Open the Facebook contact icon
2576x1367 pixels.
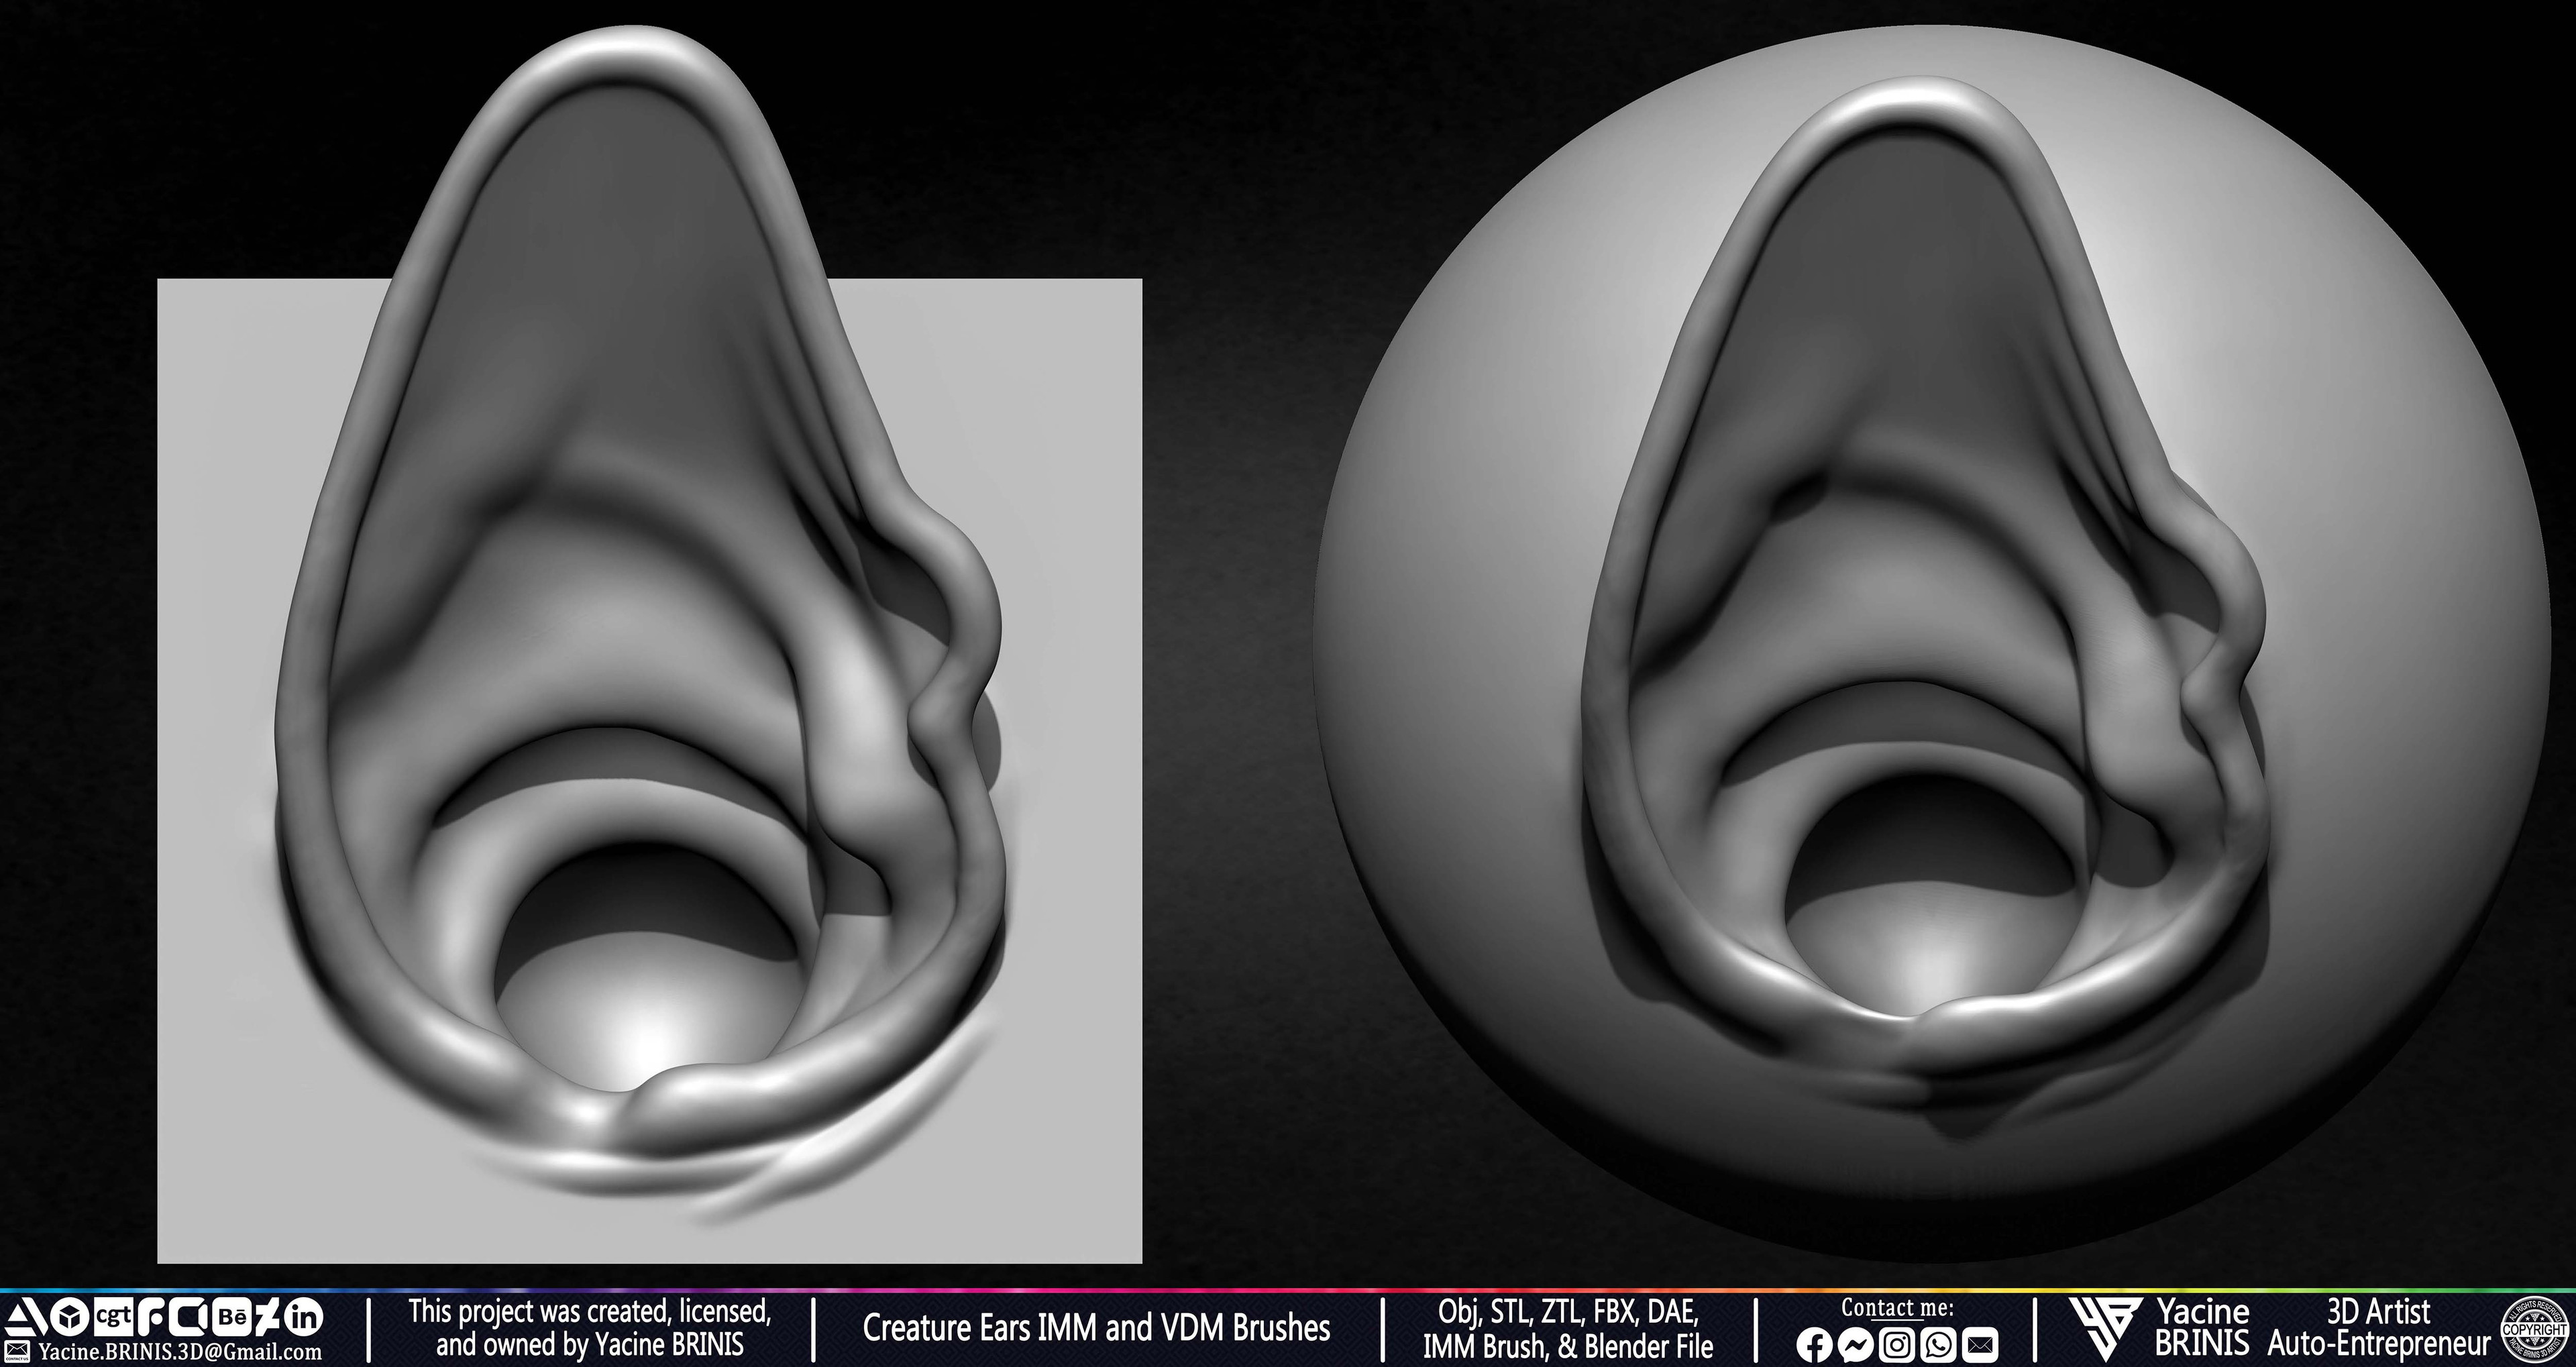tap(1814, 1345)
